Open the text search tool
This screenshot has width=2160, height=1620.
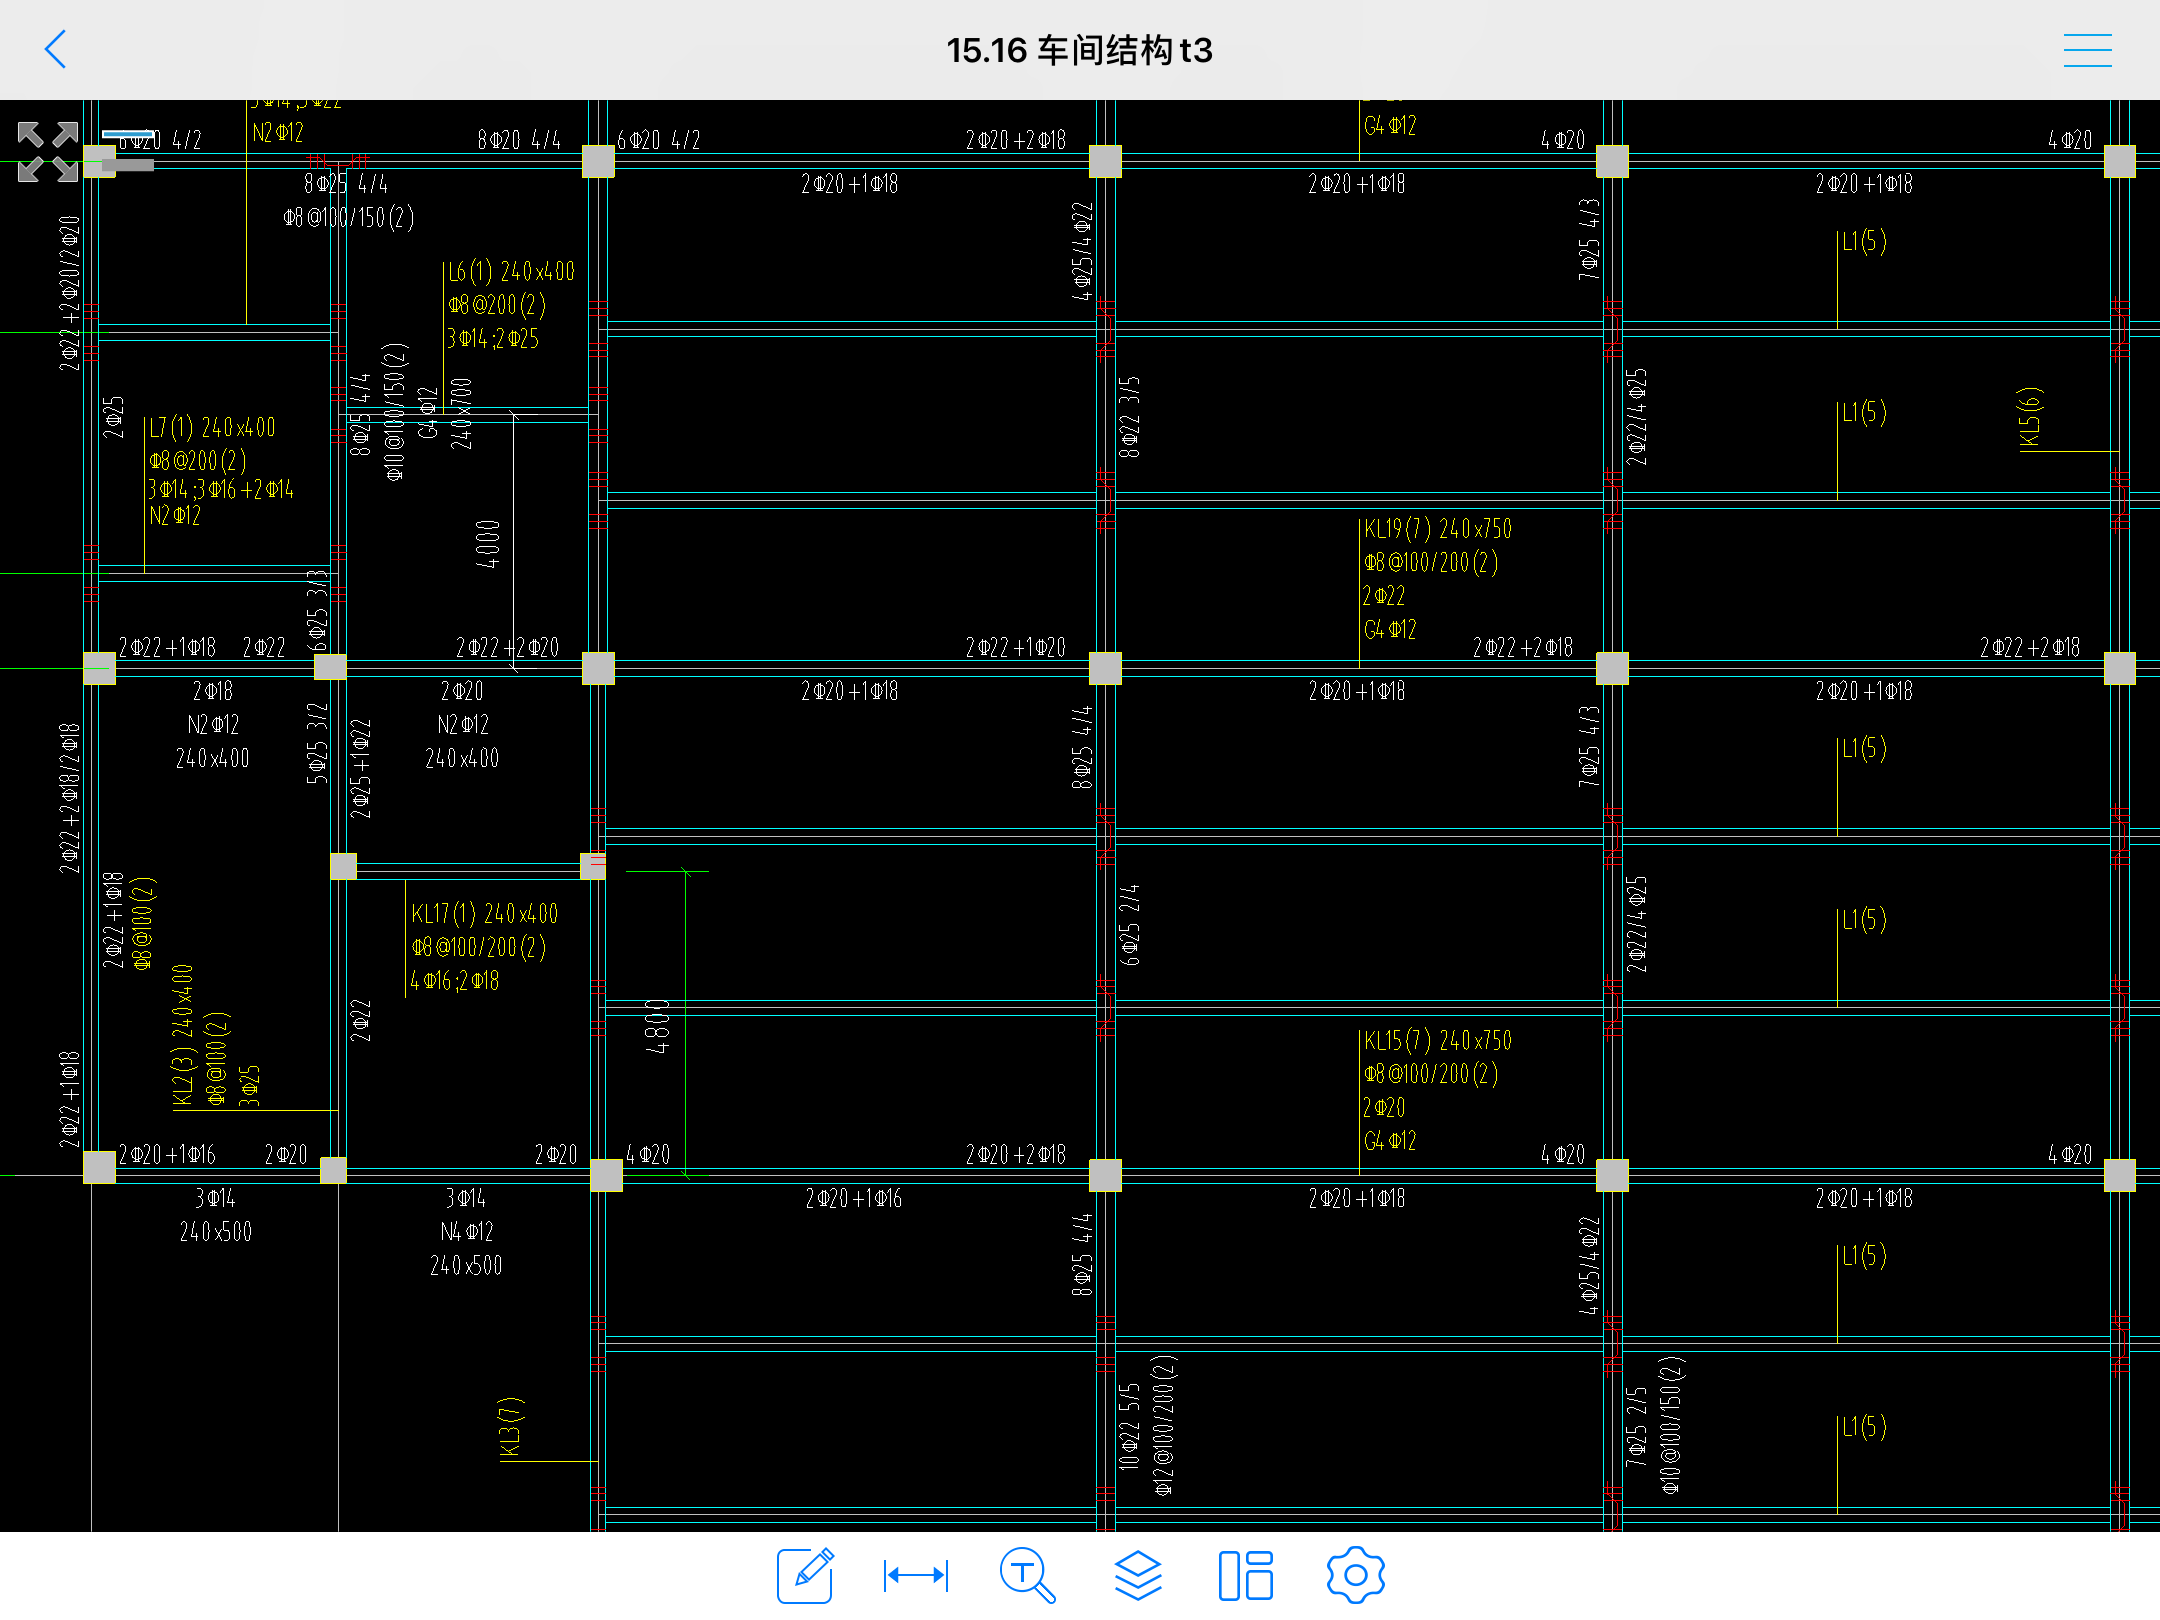coord(1027,1575)
